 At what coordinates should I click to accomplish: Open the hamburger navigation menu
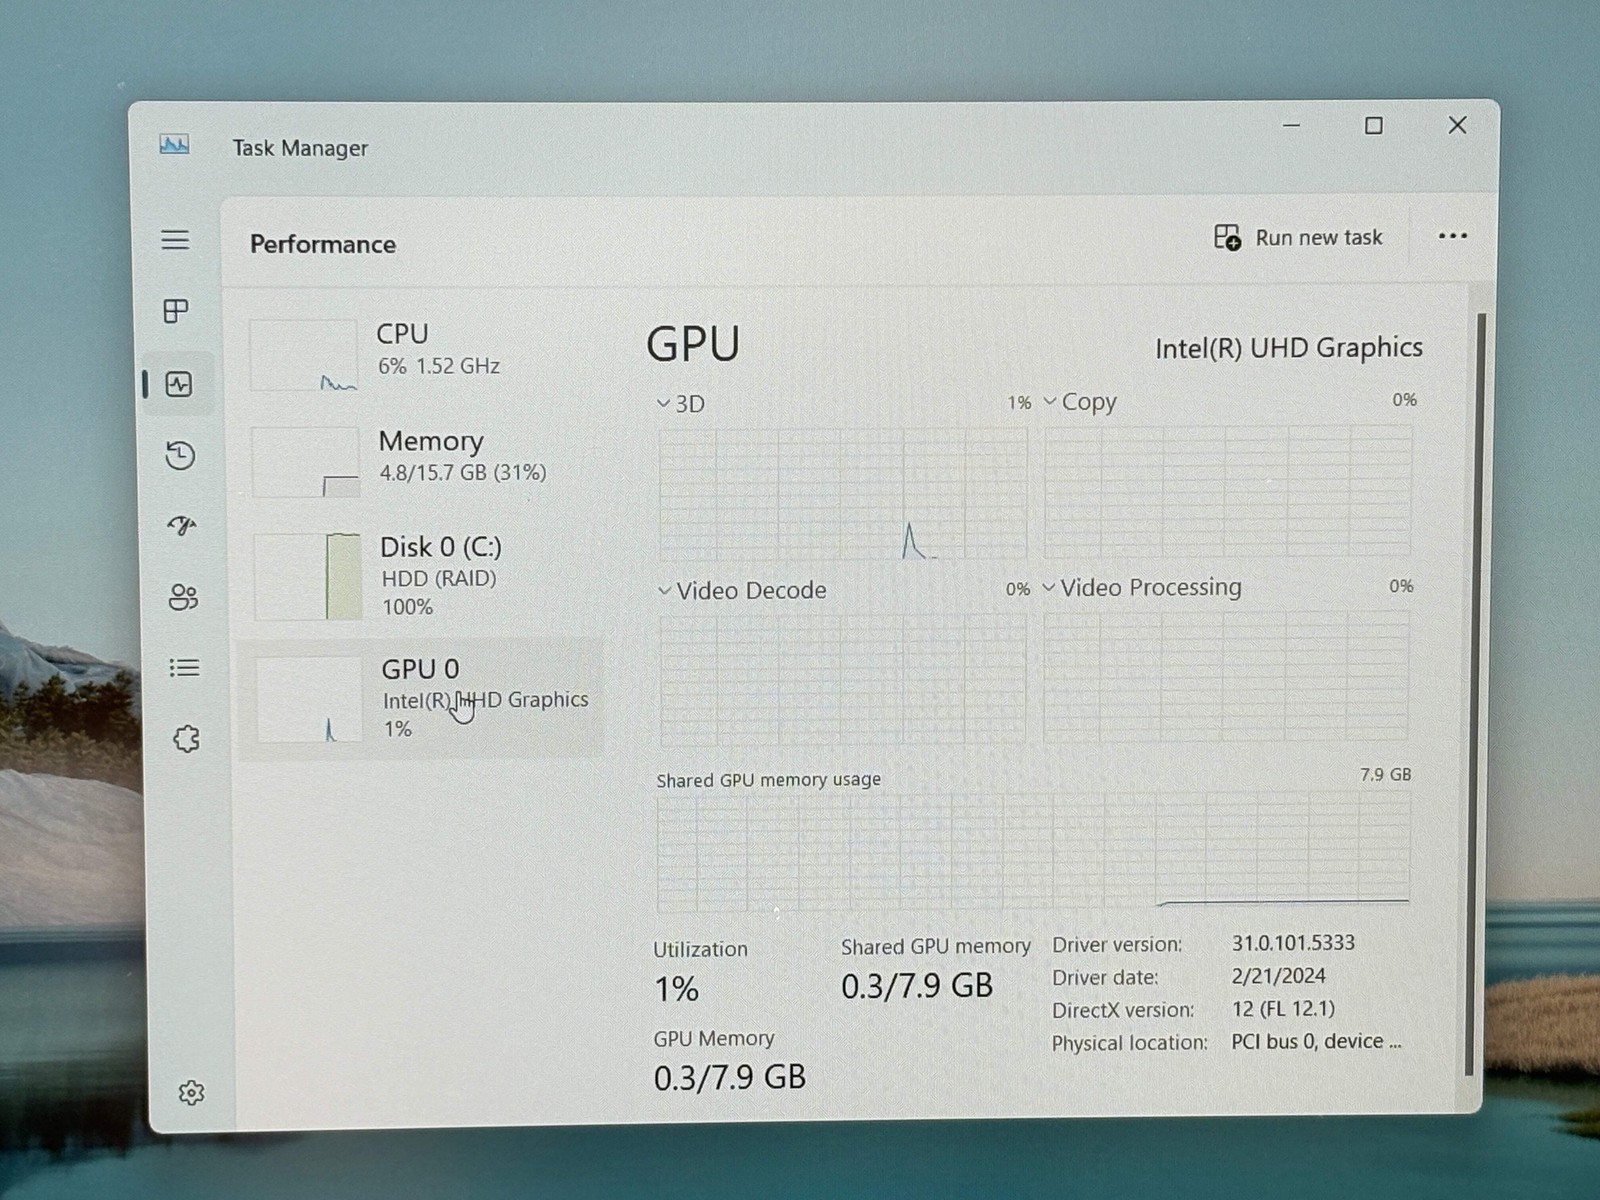175,240
